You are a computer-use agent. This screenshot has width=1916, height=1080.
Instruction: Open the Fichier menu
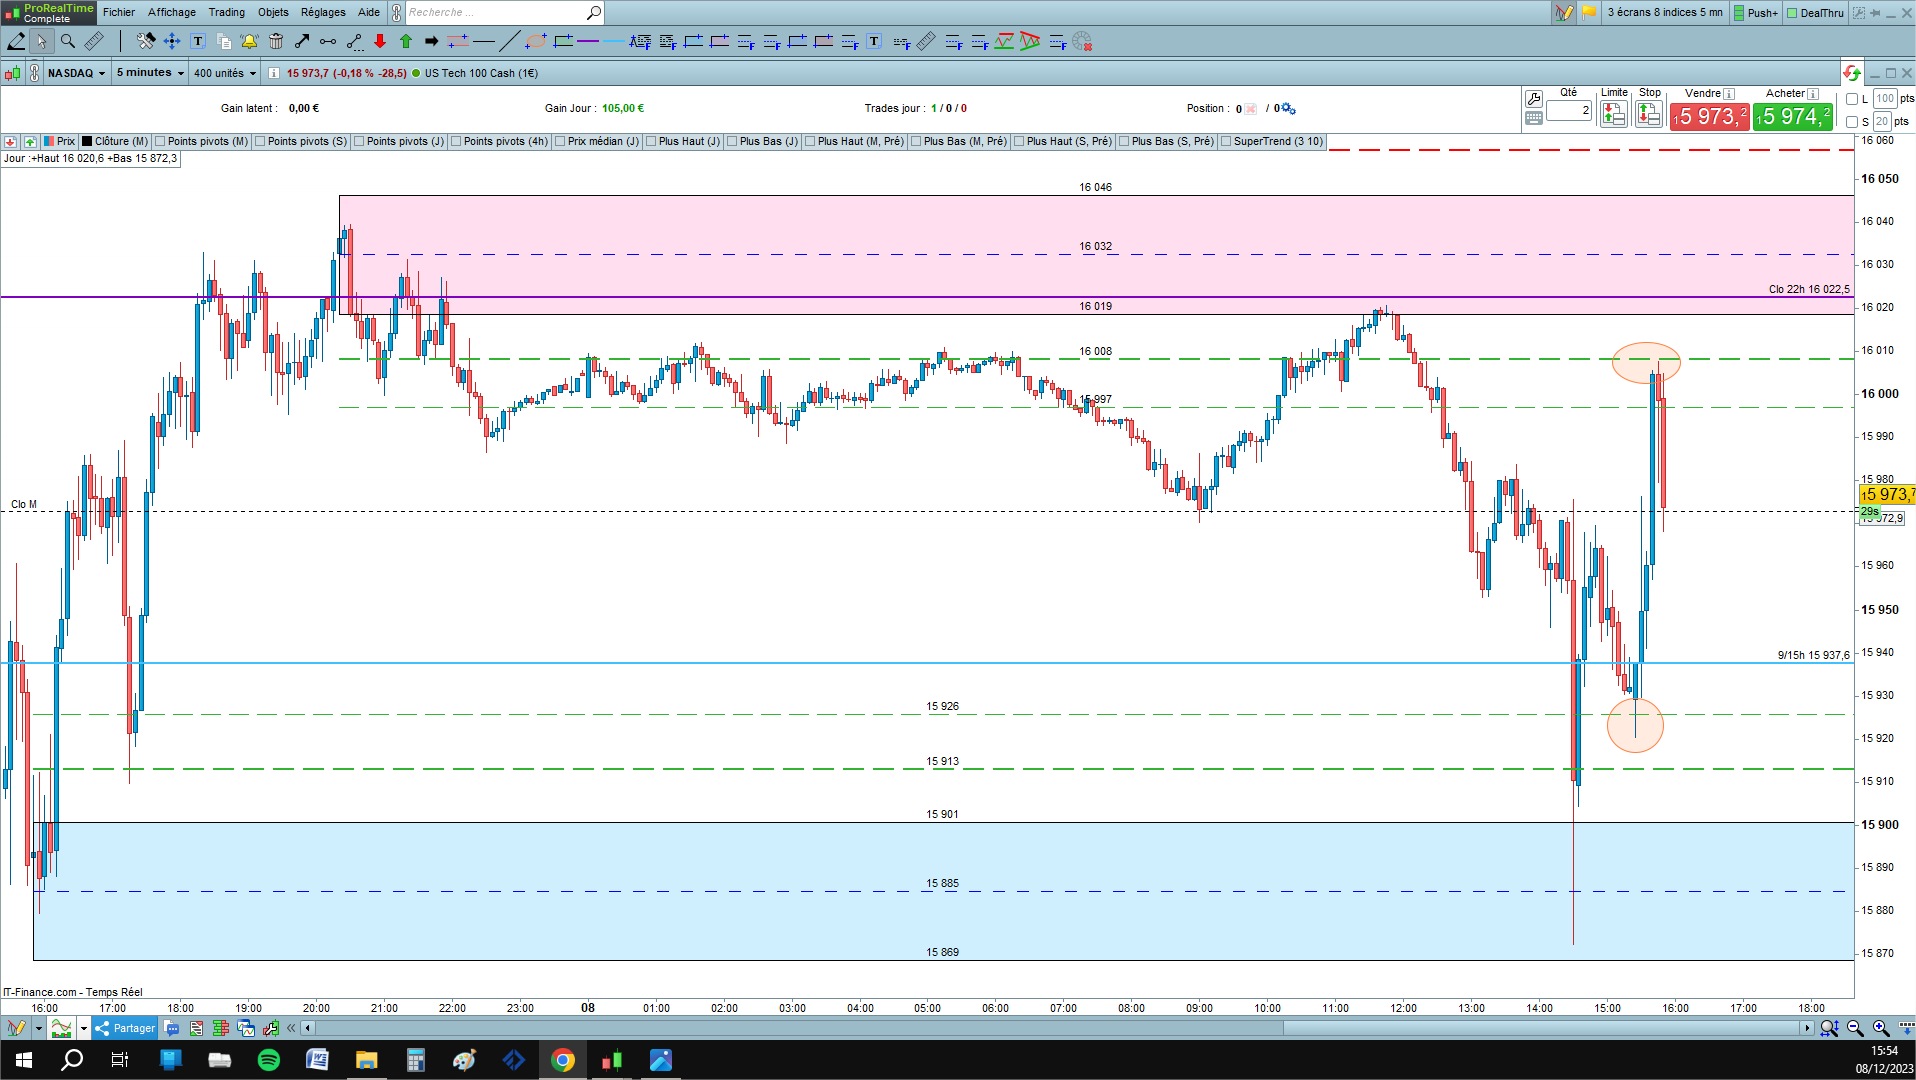(119, 13)
